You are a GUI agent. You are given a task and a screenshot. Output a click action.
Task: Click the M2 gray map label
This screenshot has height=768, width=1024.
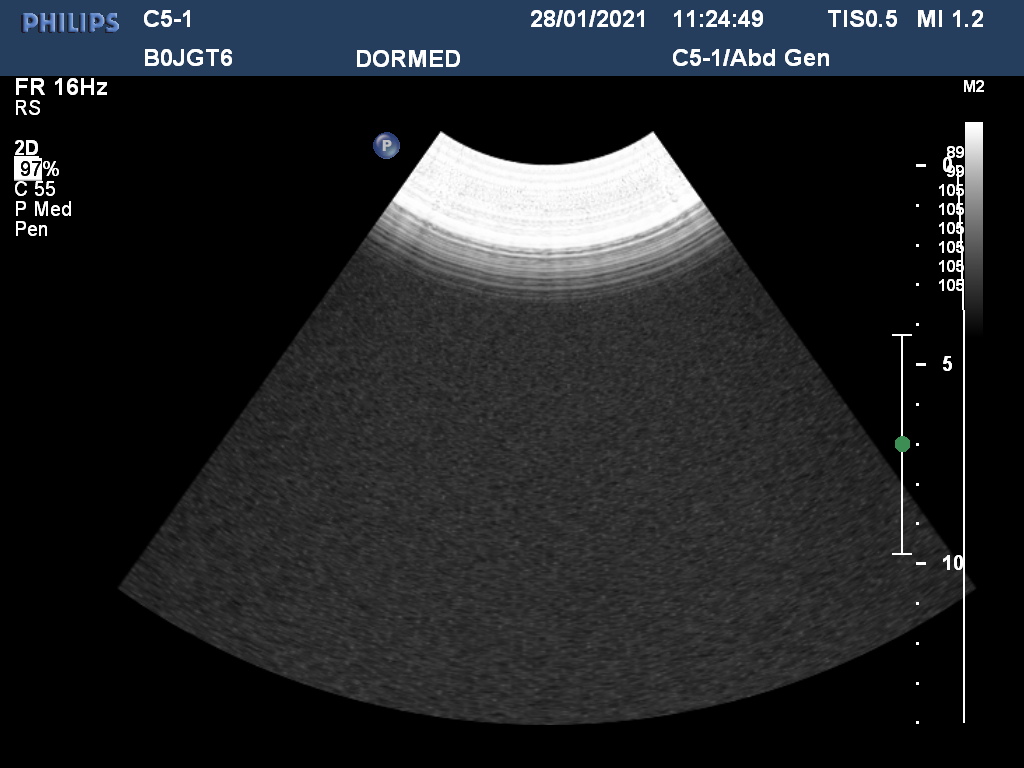pyautogui.click(x=973, y=87)
